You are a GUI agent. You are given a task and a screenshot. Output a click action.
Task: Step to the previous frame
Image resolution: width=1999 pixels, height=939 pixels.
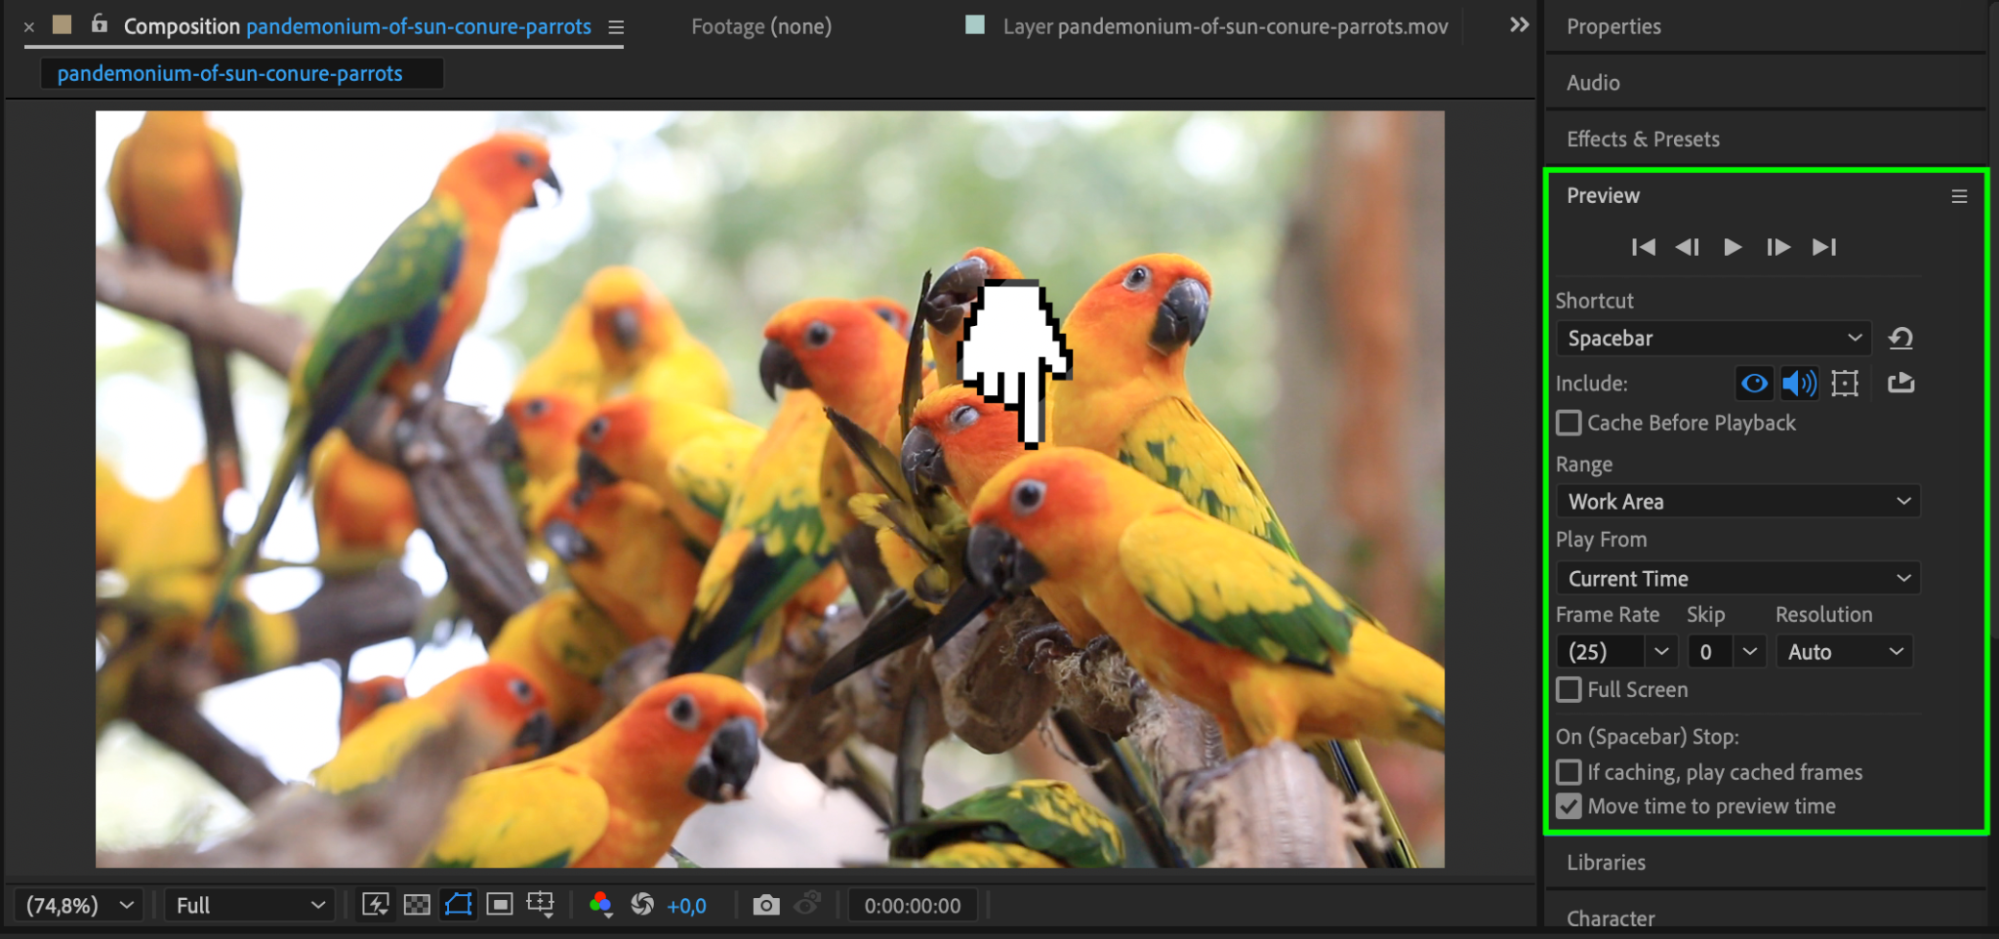tap(1687, 247)
